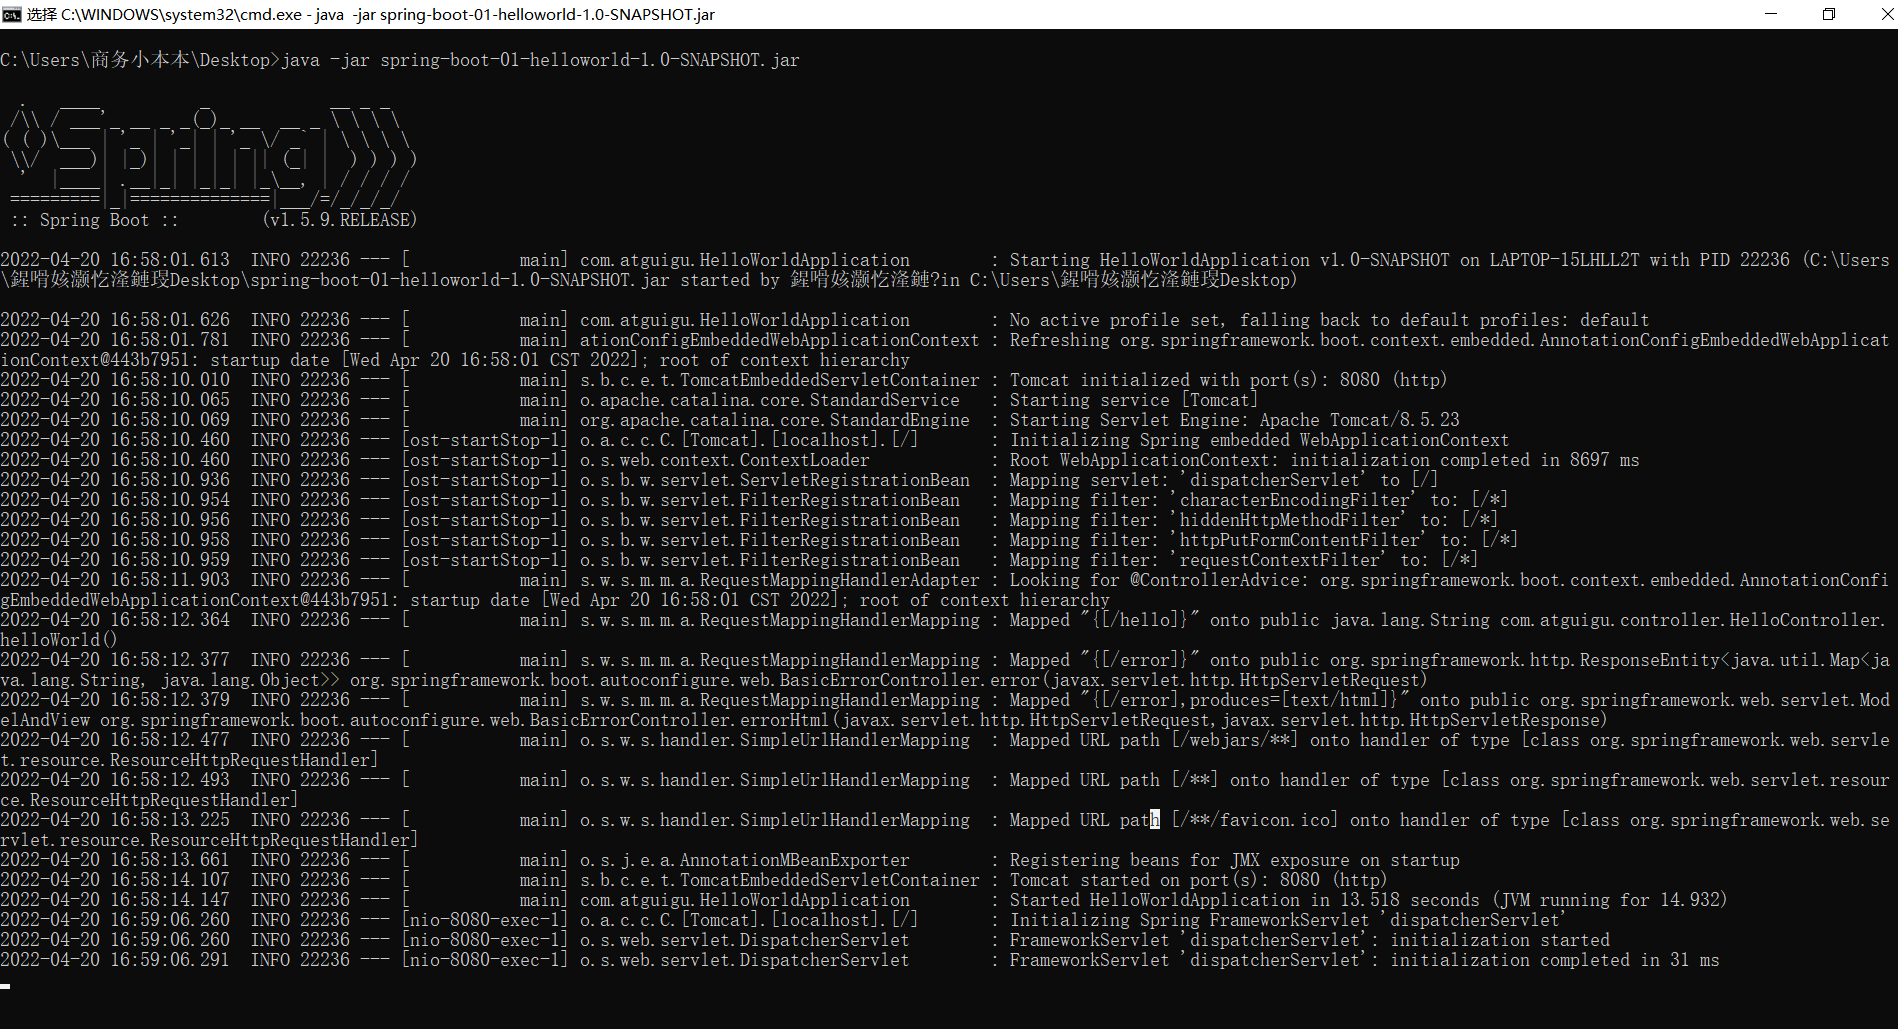Image resolution: width=1898 pixels, height=1029 pixels.
Task: Click 'Initializing Spring FrameworkServlet' log message
Action: pos(1287,920)
